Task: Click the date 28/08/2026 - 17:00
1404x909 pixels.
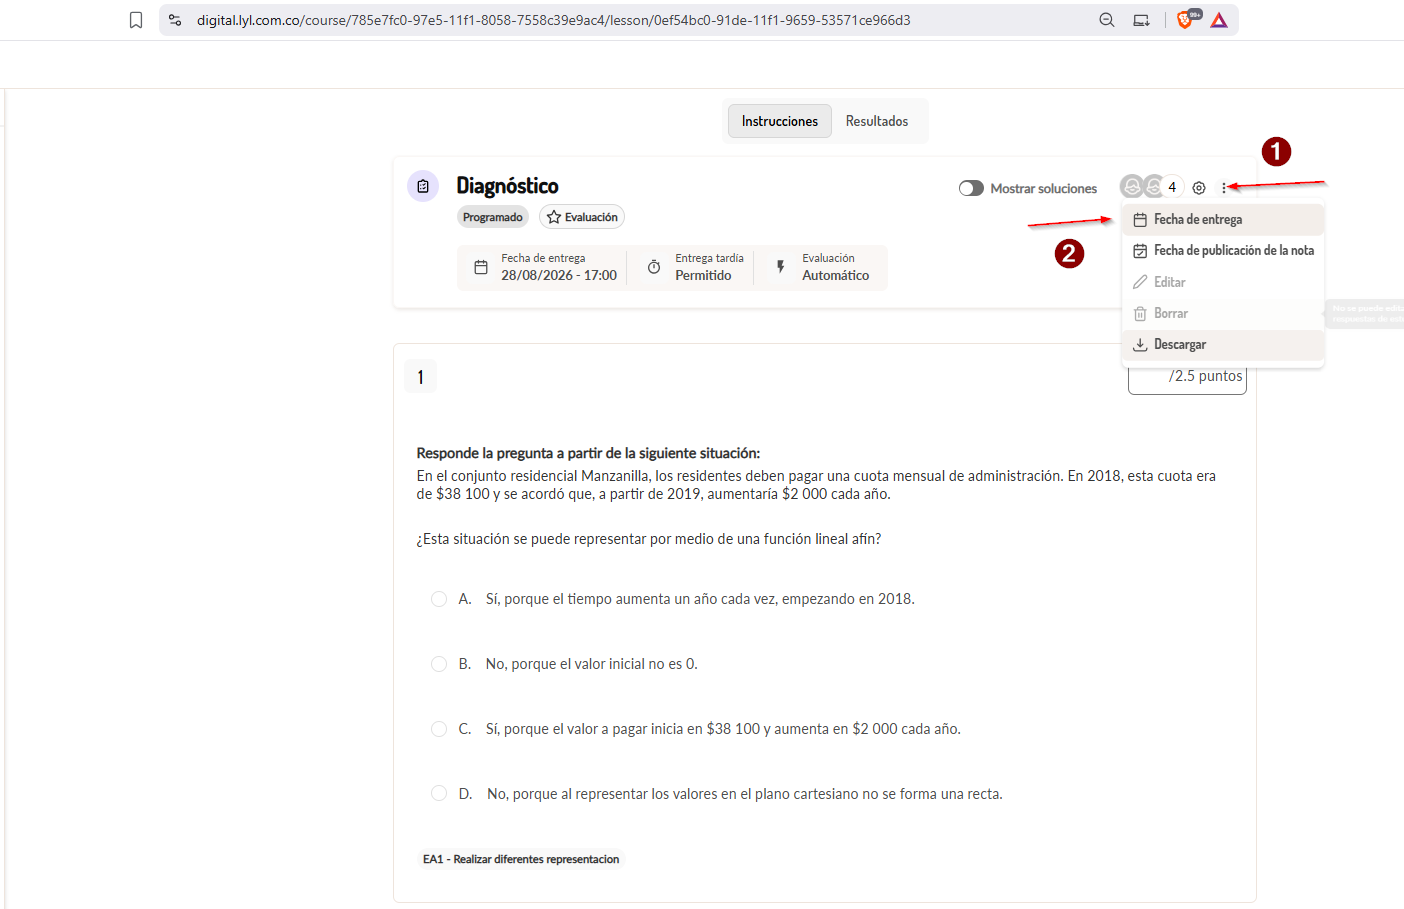Action: (x=559, y=275)
